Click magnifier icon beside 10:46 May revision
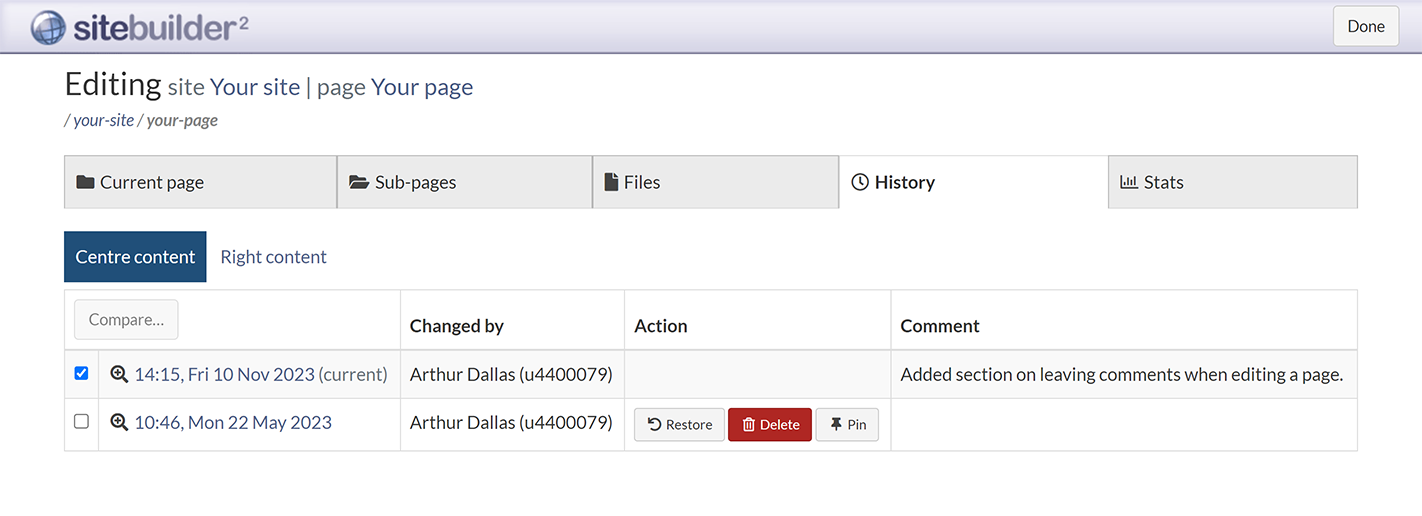Screen dimensions: 1422x516 pyautogui.click(x=119, y=423)
